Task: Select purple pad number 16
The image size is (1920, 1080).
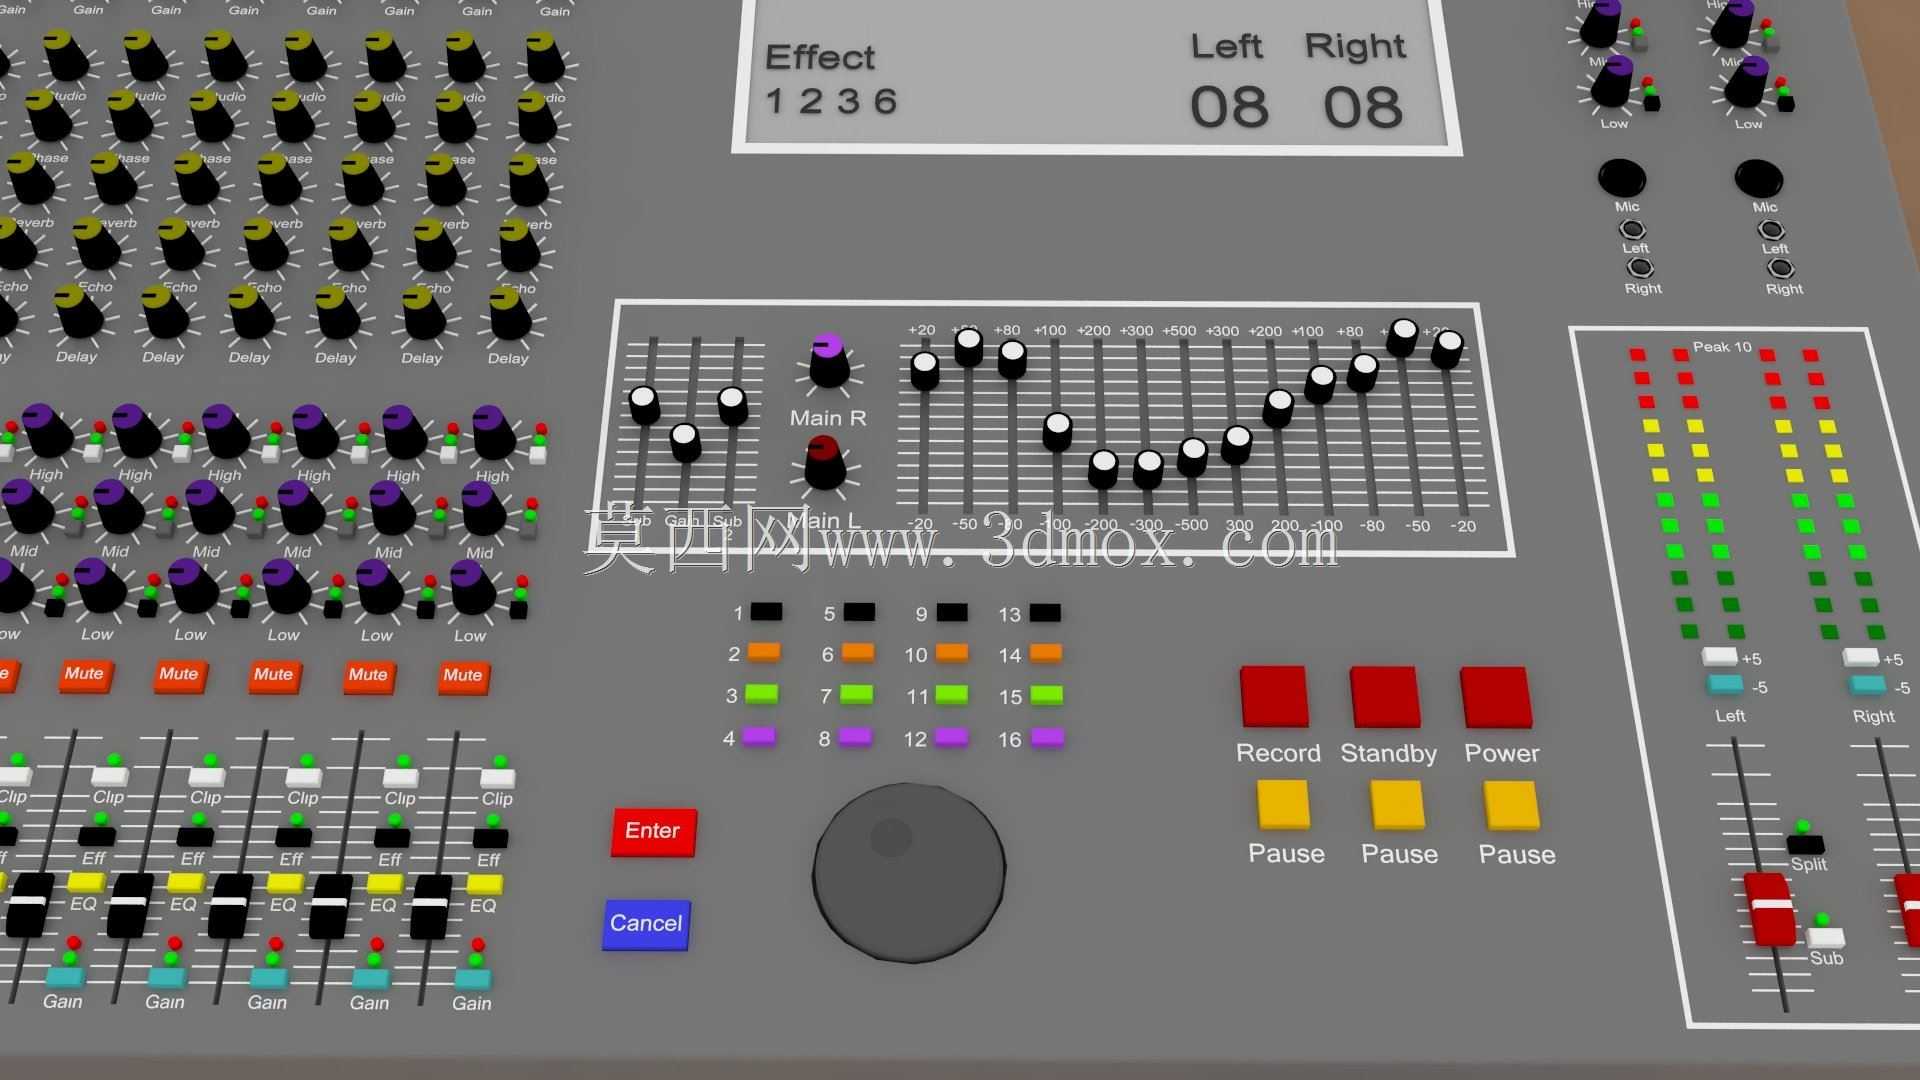Action: pos(1047,738)
